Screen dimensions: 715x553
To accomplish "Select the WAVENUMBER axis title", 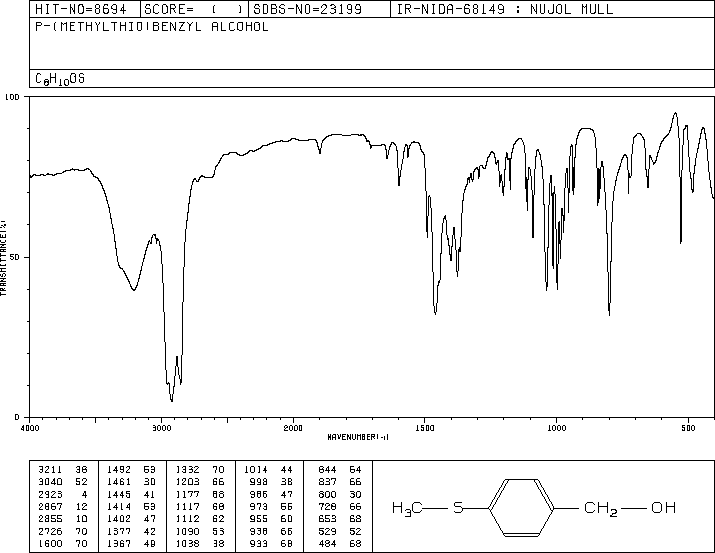I will (358, 437).
